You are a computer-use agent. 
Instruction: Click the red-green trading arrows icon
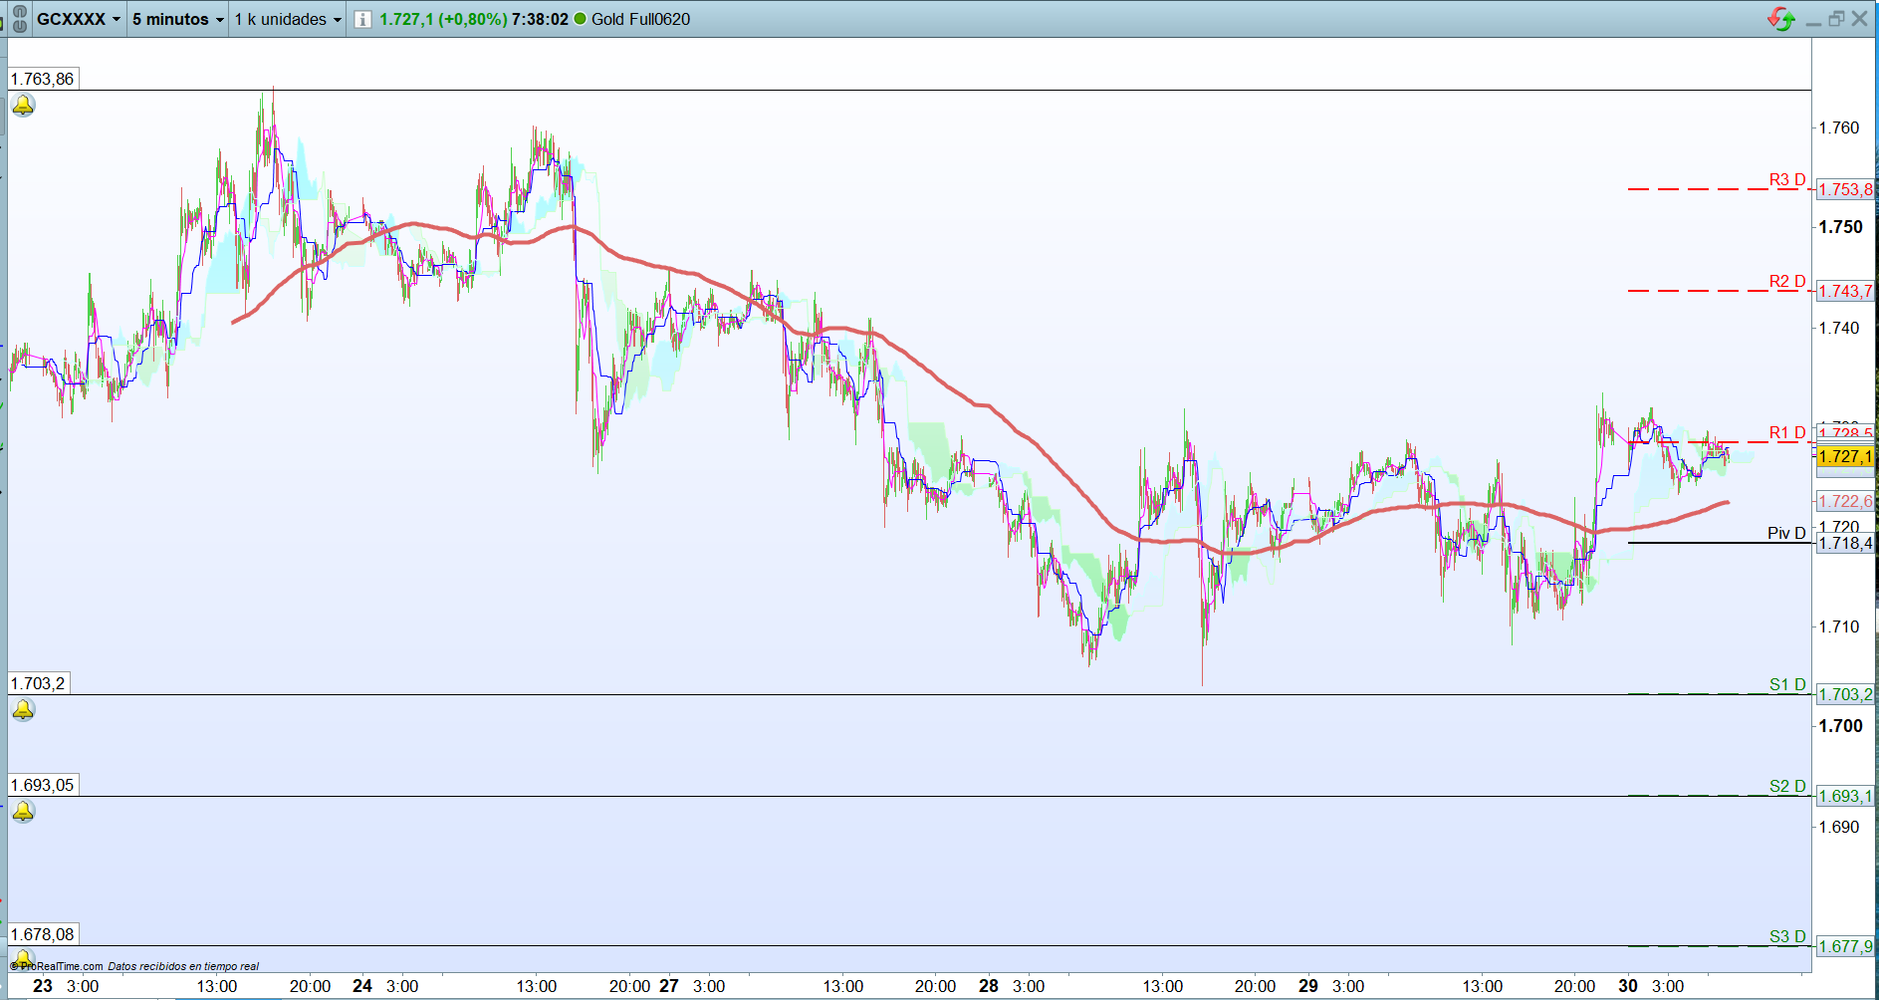click(x=1781, y=19)
